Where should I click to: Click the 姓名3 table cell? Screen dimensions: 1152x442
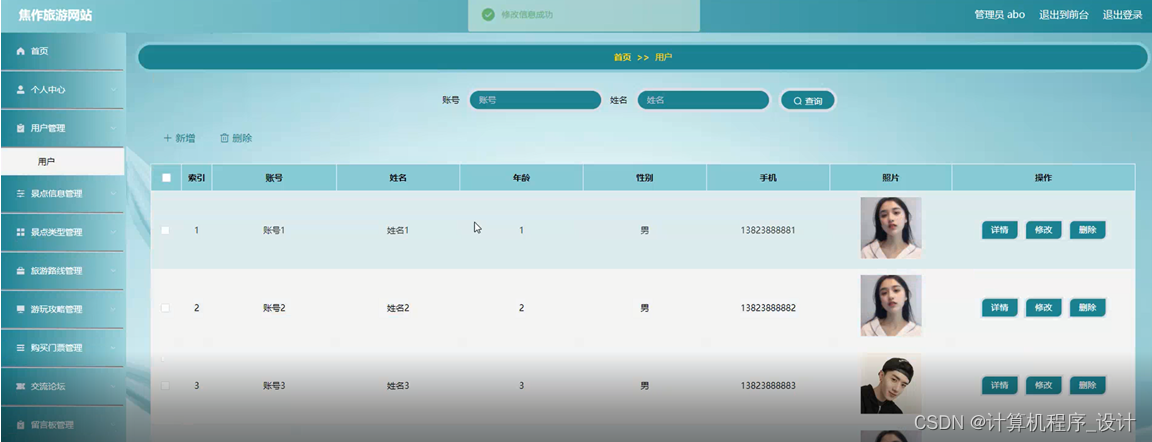coord(398,385)
